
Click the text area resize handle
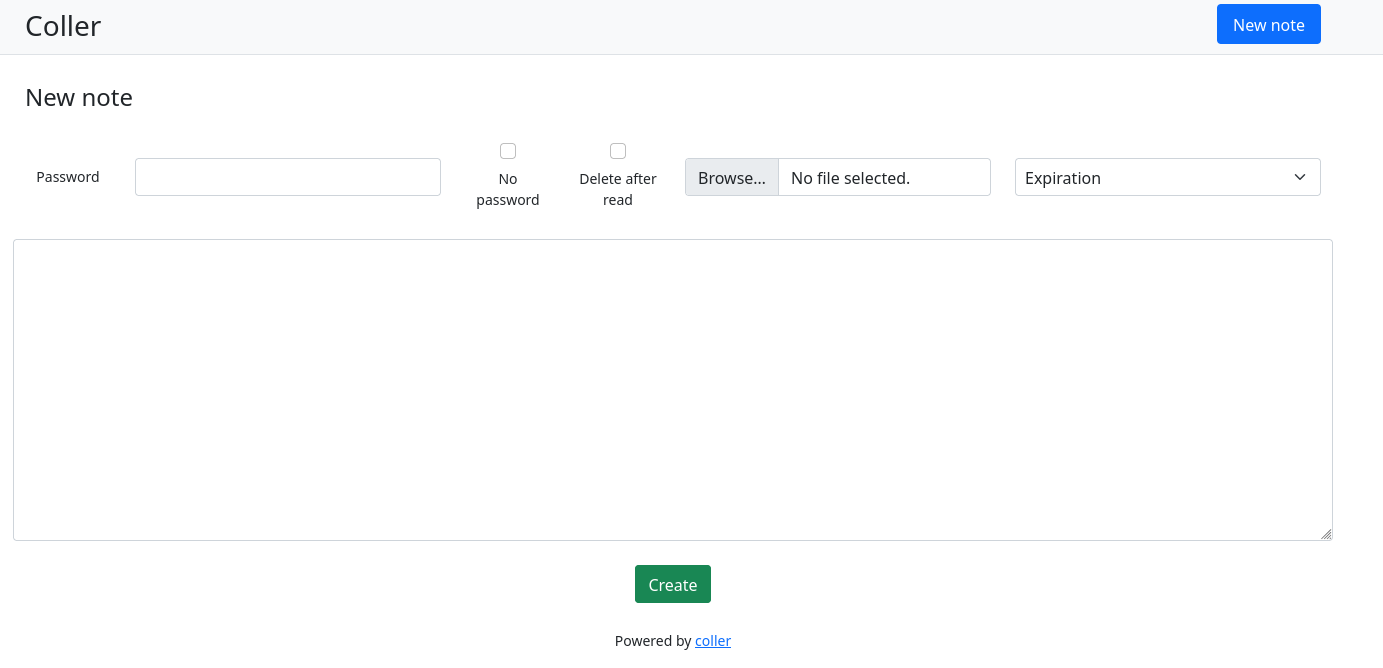pyautogui.click(x=1325, y=534)
